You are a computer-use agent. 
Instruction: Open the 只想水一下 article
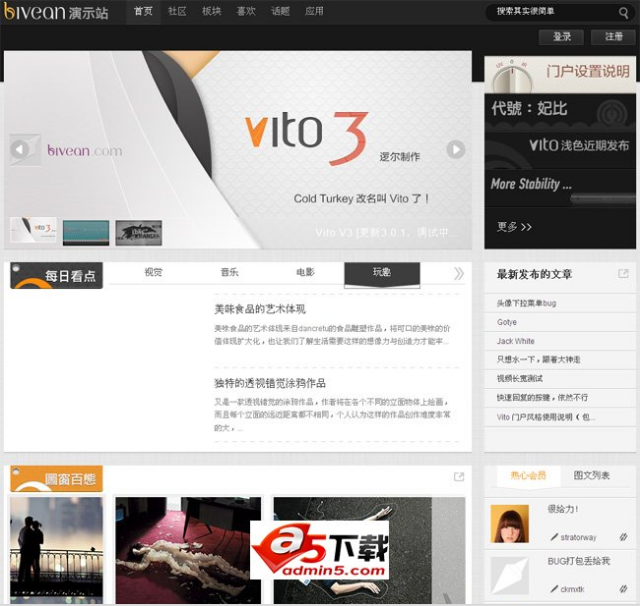coord(538,360)
